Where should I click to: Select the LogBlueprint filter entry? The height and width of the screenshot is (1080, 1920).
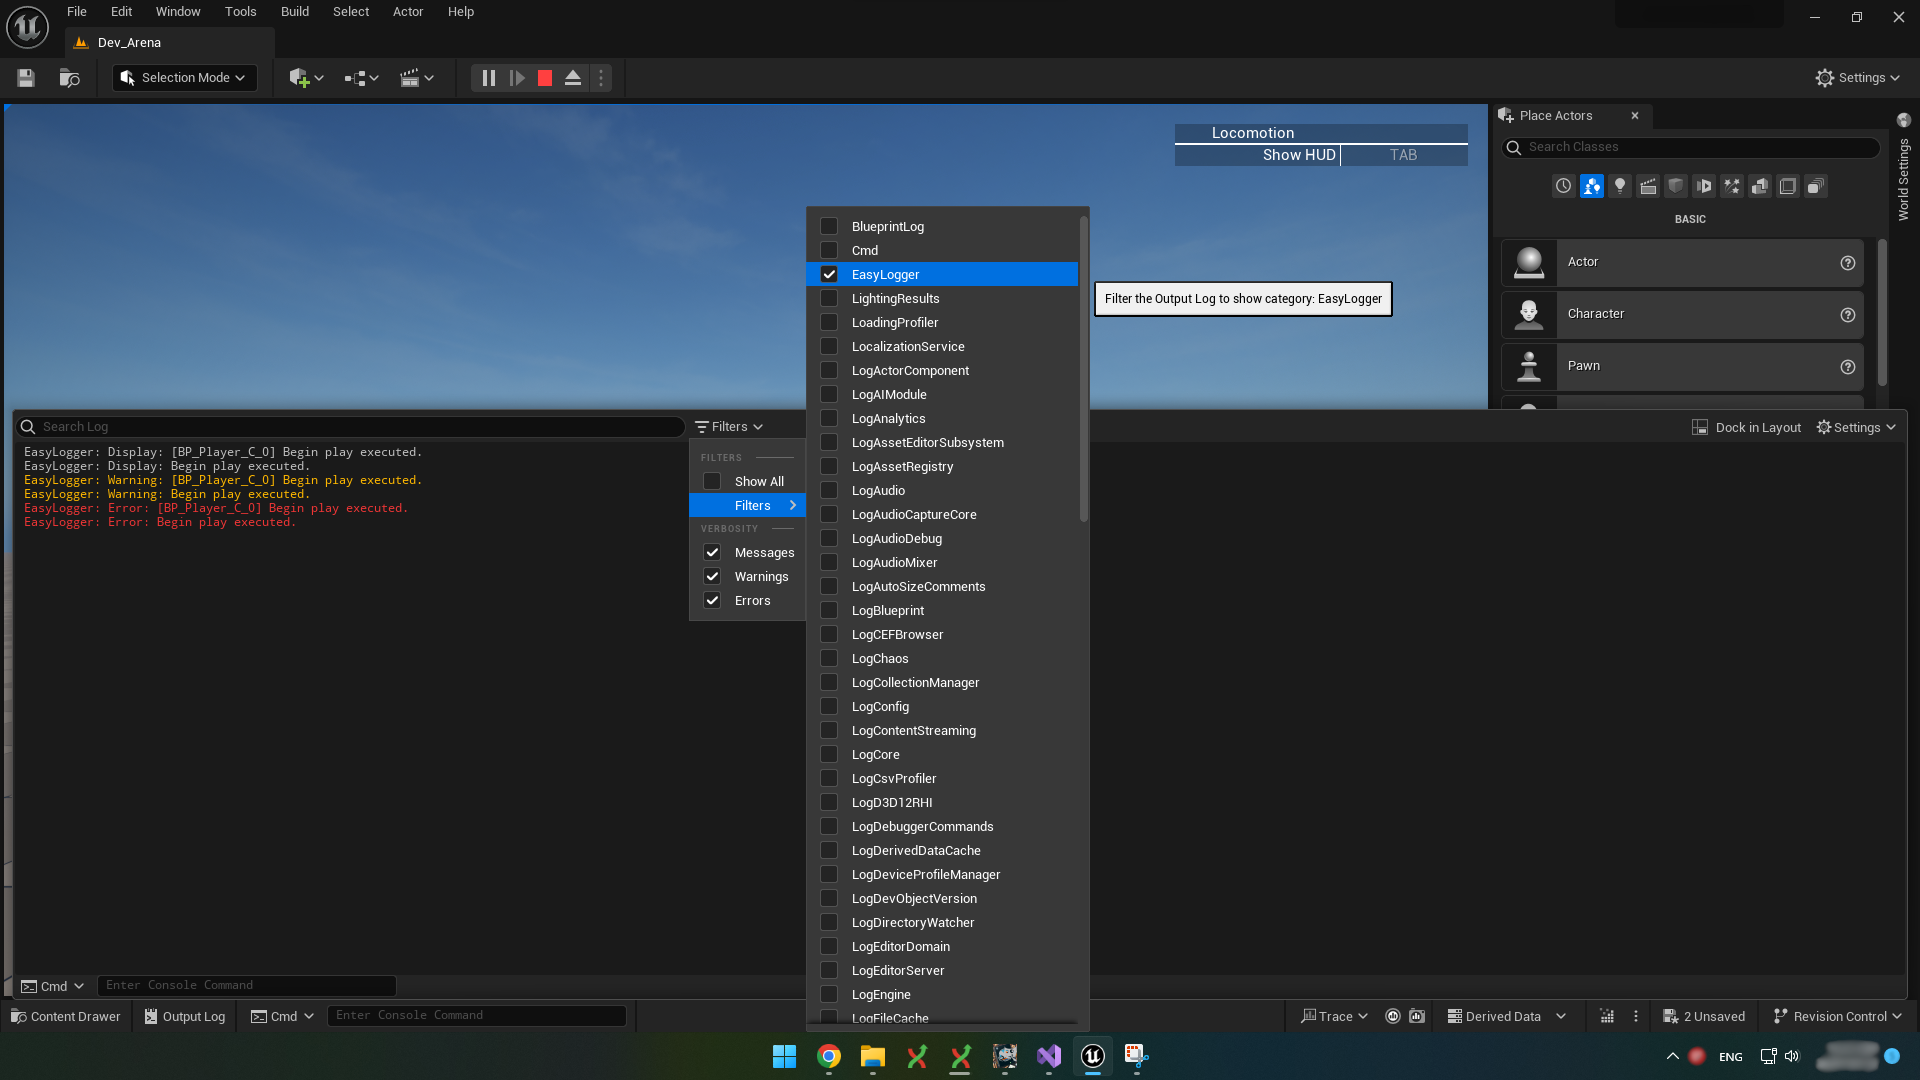click(887, 611)
